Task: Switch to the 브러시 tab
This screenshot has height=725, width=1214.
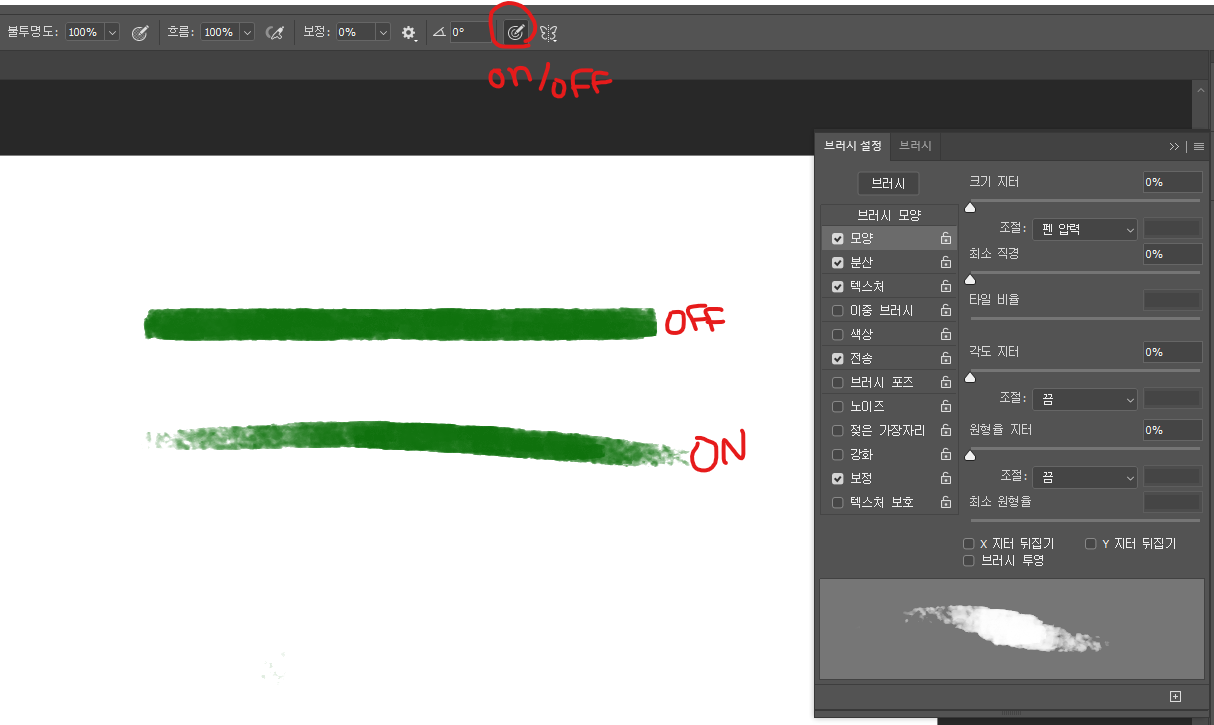Action: coord(915,146)
